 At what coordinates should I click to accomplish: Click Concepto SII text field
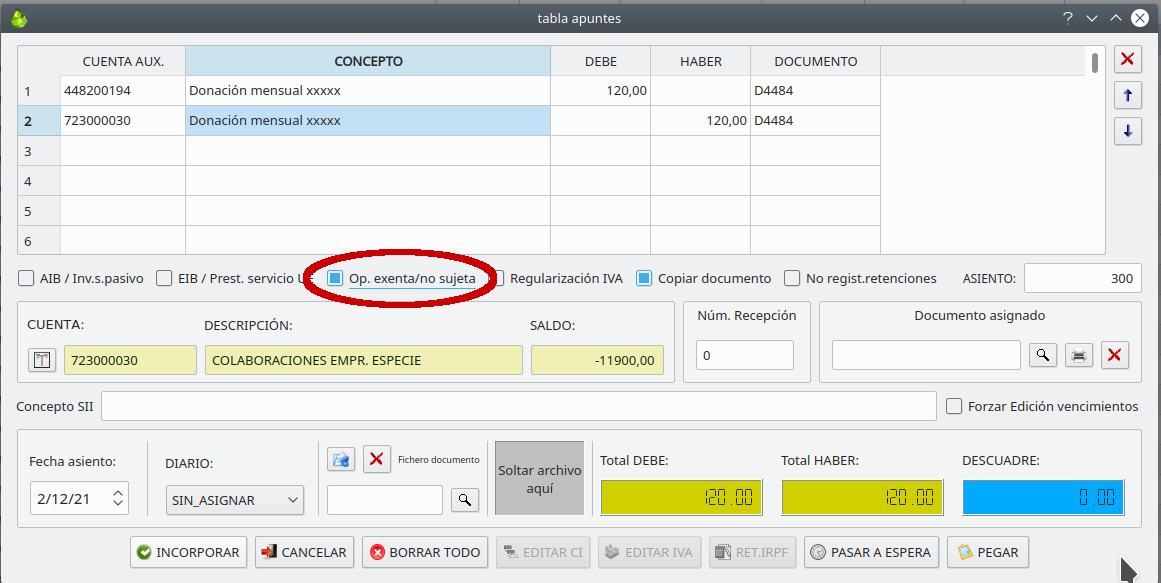[518, 406]
